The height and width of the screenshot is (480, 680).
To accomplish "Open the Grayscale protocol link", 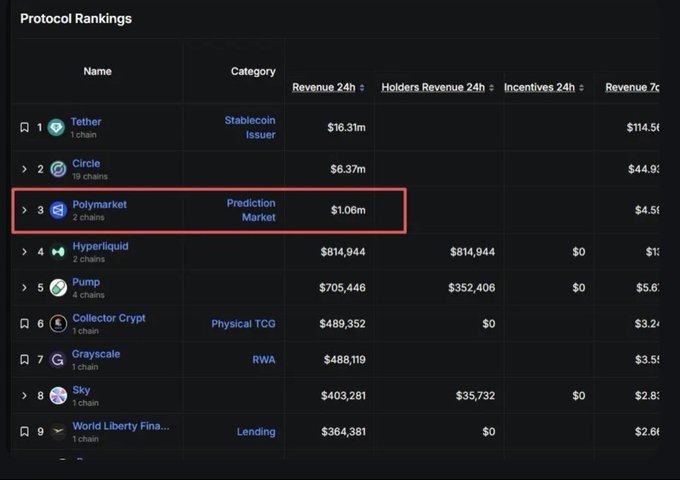I will pos(96,354).
